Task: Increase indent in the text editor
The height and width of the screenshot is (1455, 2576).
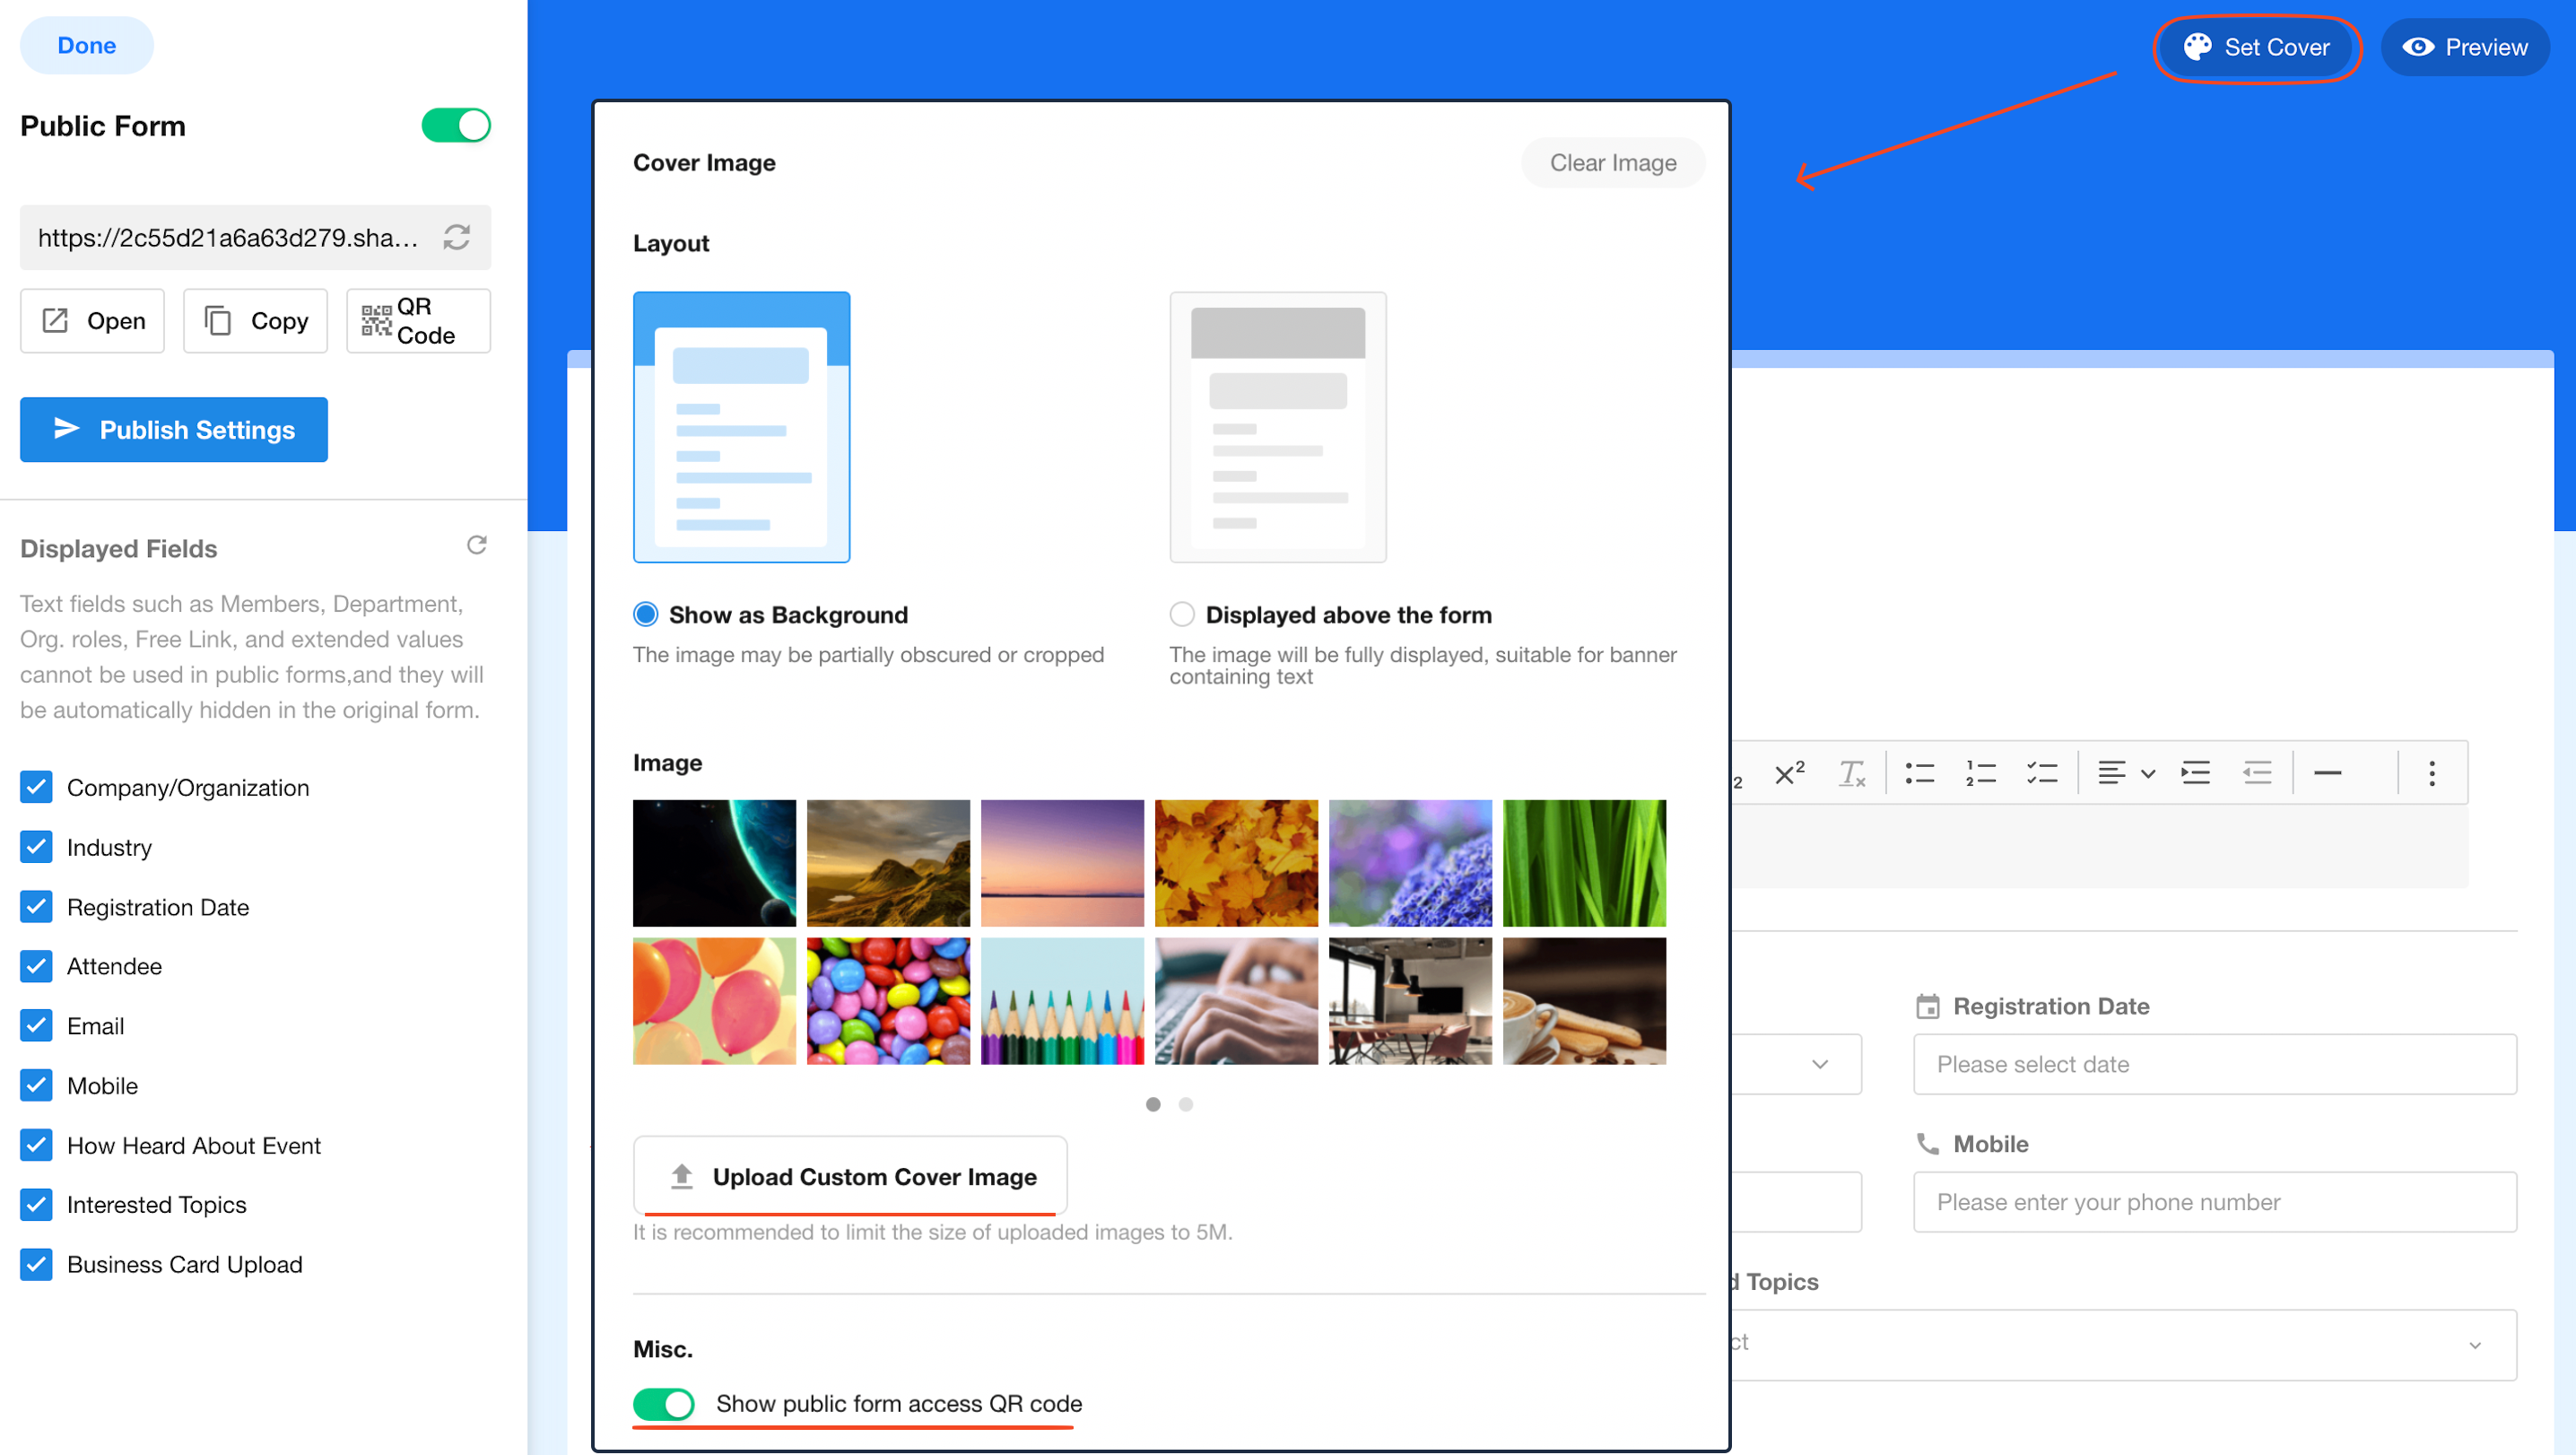Action: [2195, 773]
